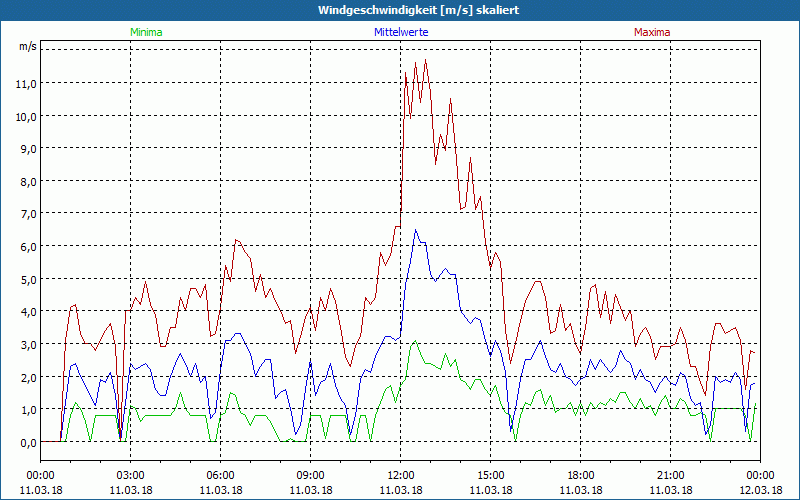Click the red Maxima legend label
Image resolution: width=800 pixels, height=500 pixels.
click(x=652, y=32)
